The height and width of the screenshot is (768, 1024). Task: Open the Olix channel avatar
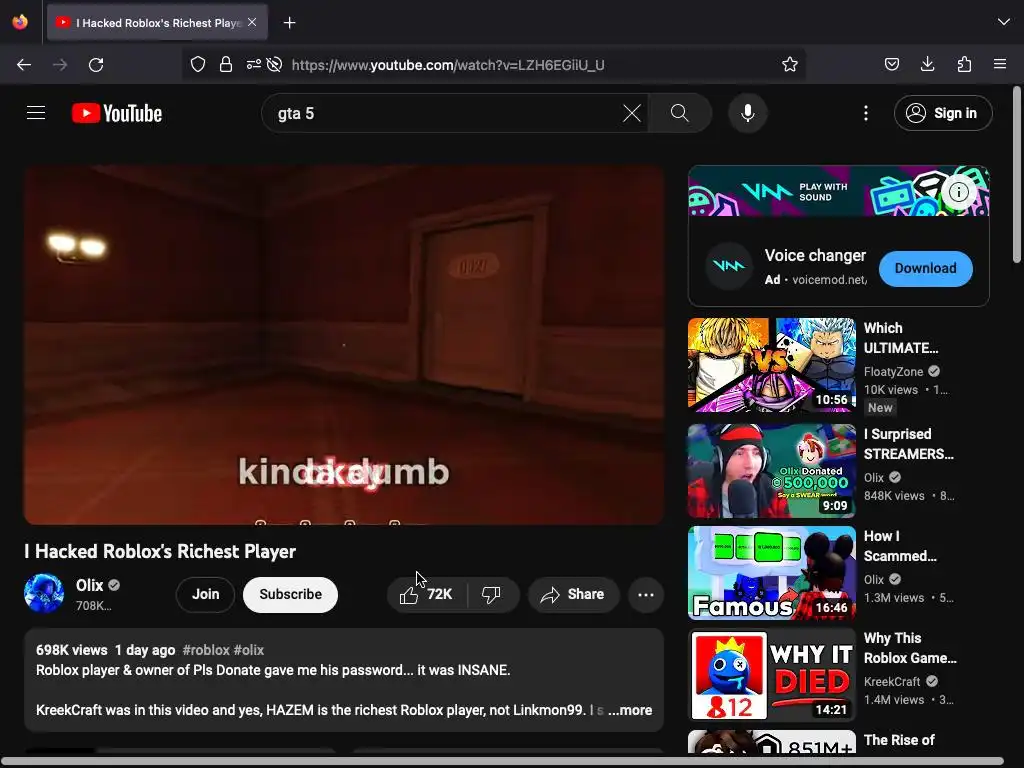pyautogui.click(x=44, y=594)
